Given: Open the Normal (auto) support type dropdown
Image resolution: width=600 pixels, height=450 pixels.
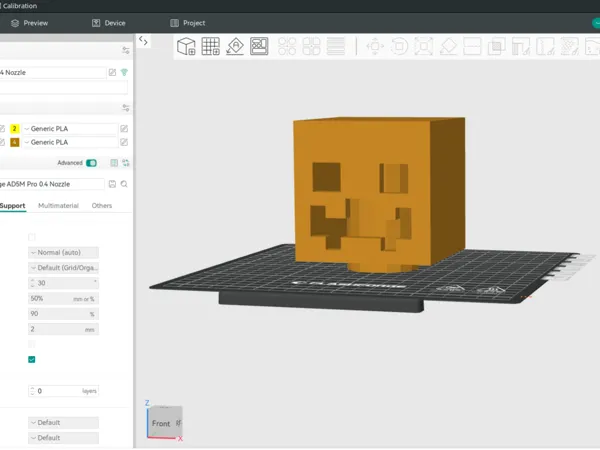Looking at the screenshot, I should tap(64, 253).
